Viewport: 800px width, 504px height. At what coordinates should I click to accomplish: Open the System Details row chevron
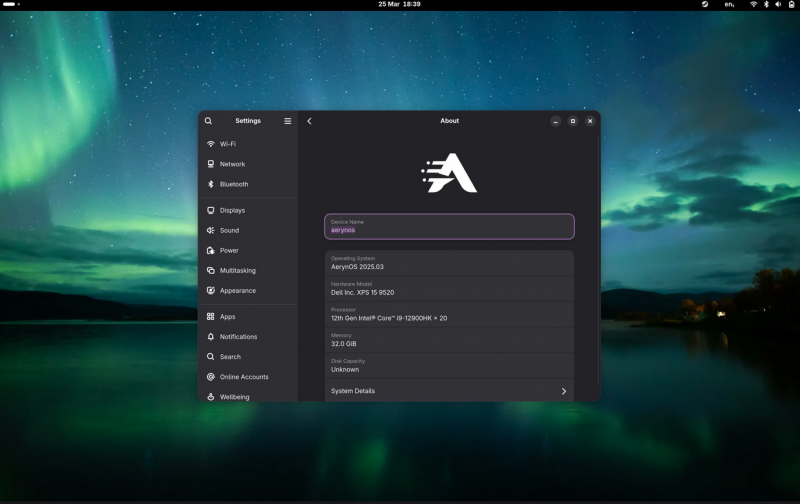[564, 391]
